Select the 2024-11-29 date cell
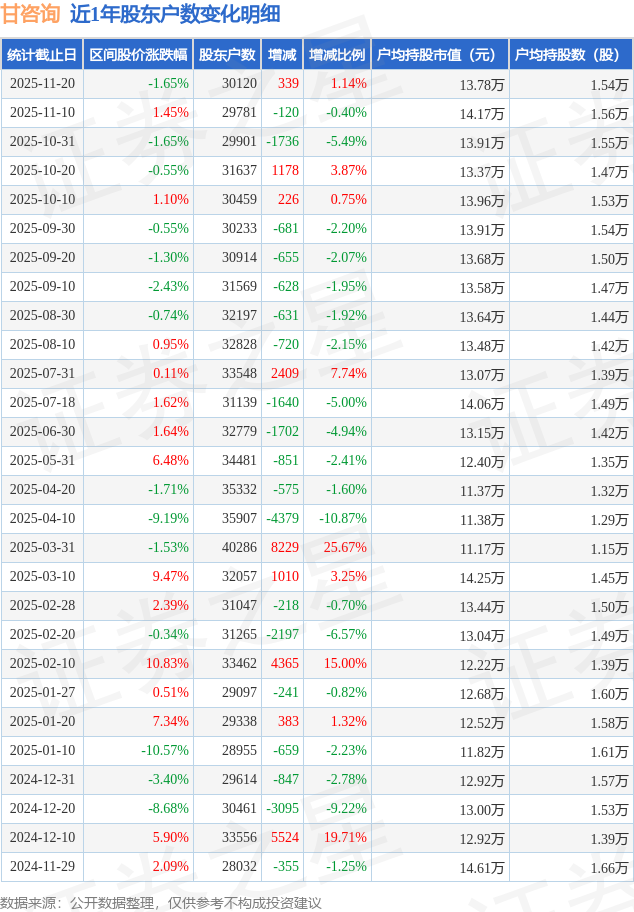The height and width of the screenshot is (912, 634). [42, 867]
